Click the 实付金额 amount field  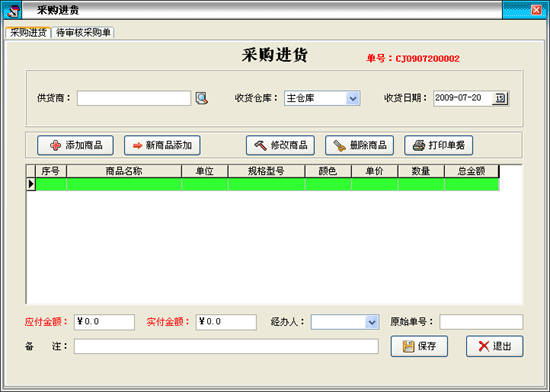[x=226, y=322]
